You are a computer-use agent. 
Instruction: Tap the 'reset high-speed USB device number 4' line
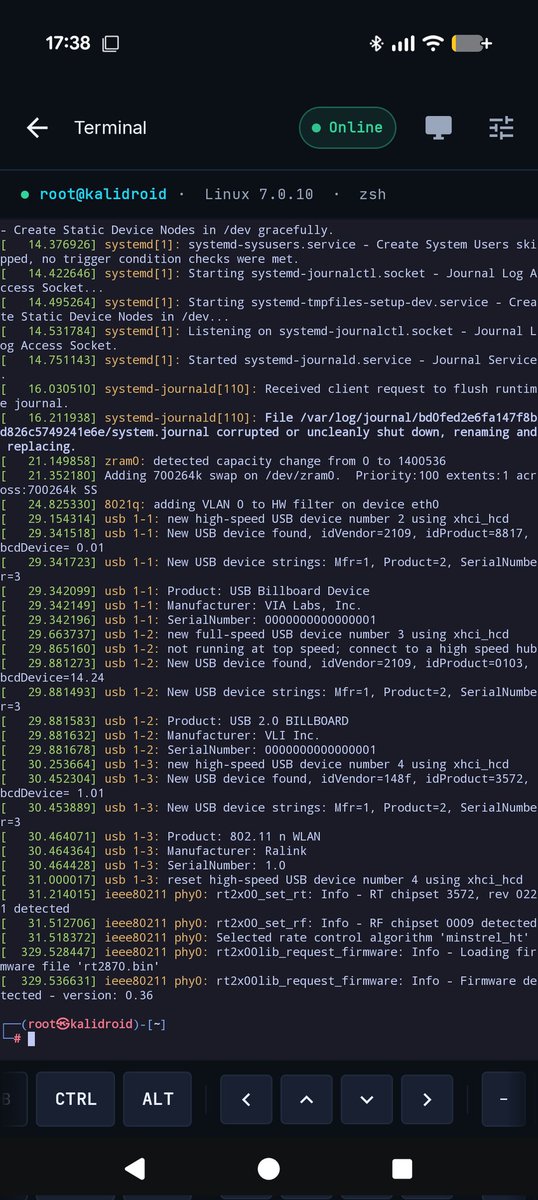click(x=262, y=880)
